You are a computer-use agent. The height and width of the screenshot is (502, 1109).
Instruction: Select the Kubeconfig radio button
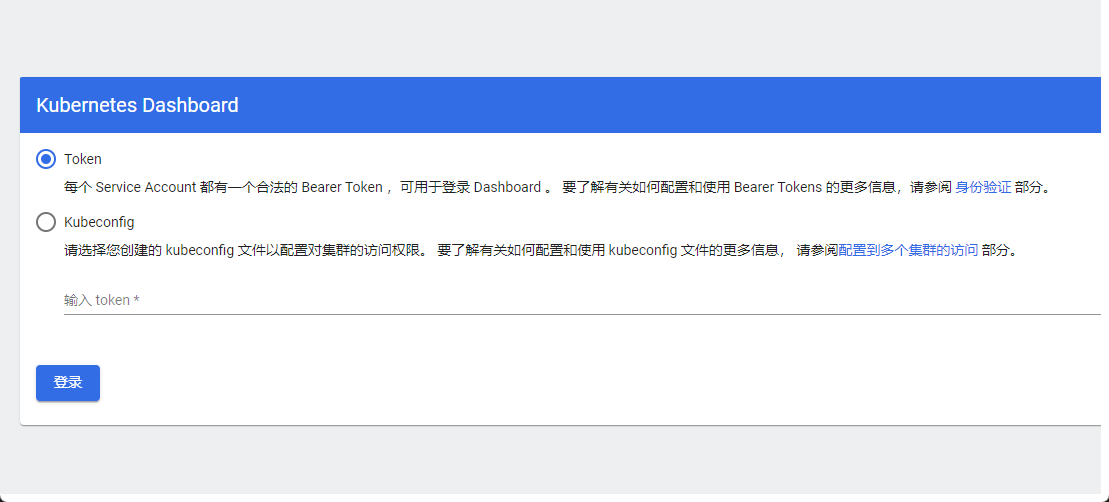(46, 222)
